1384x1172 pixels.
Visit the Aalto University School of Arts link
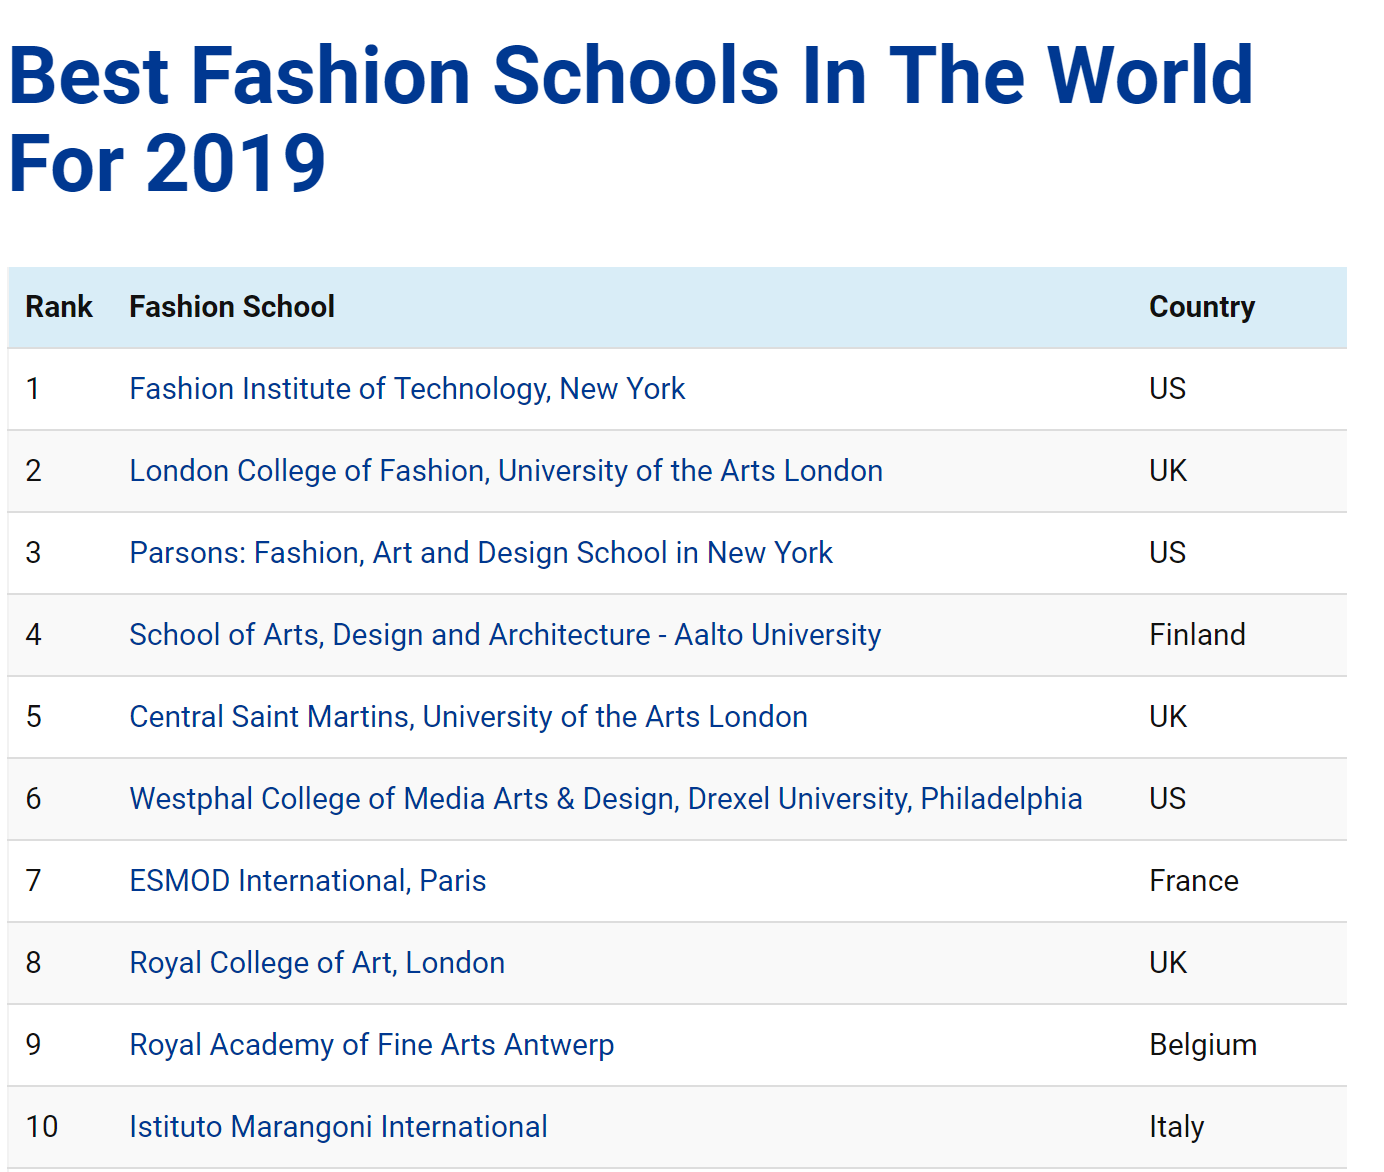coord(505,635)
